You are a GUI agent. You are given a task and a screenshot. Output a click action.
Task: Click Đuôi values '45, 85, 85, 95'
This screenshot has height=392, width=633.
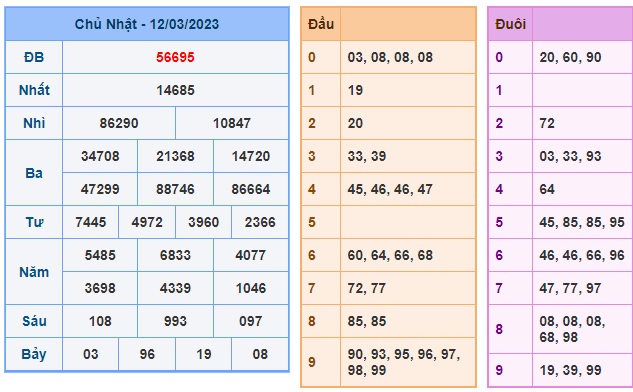click(582, 222)
